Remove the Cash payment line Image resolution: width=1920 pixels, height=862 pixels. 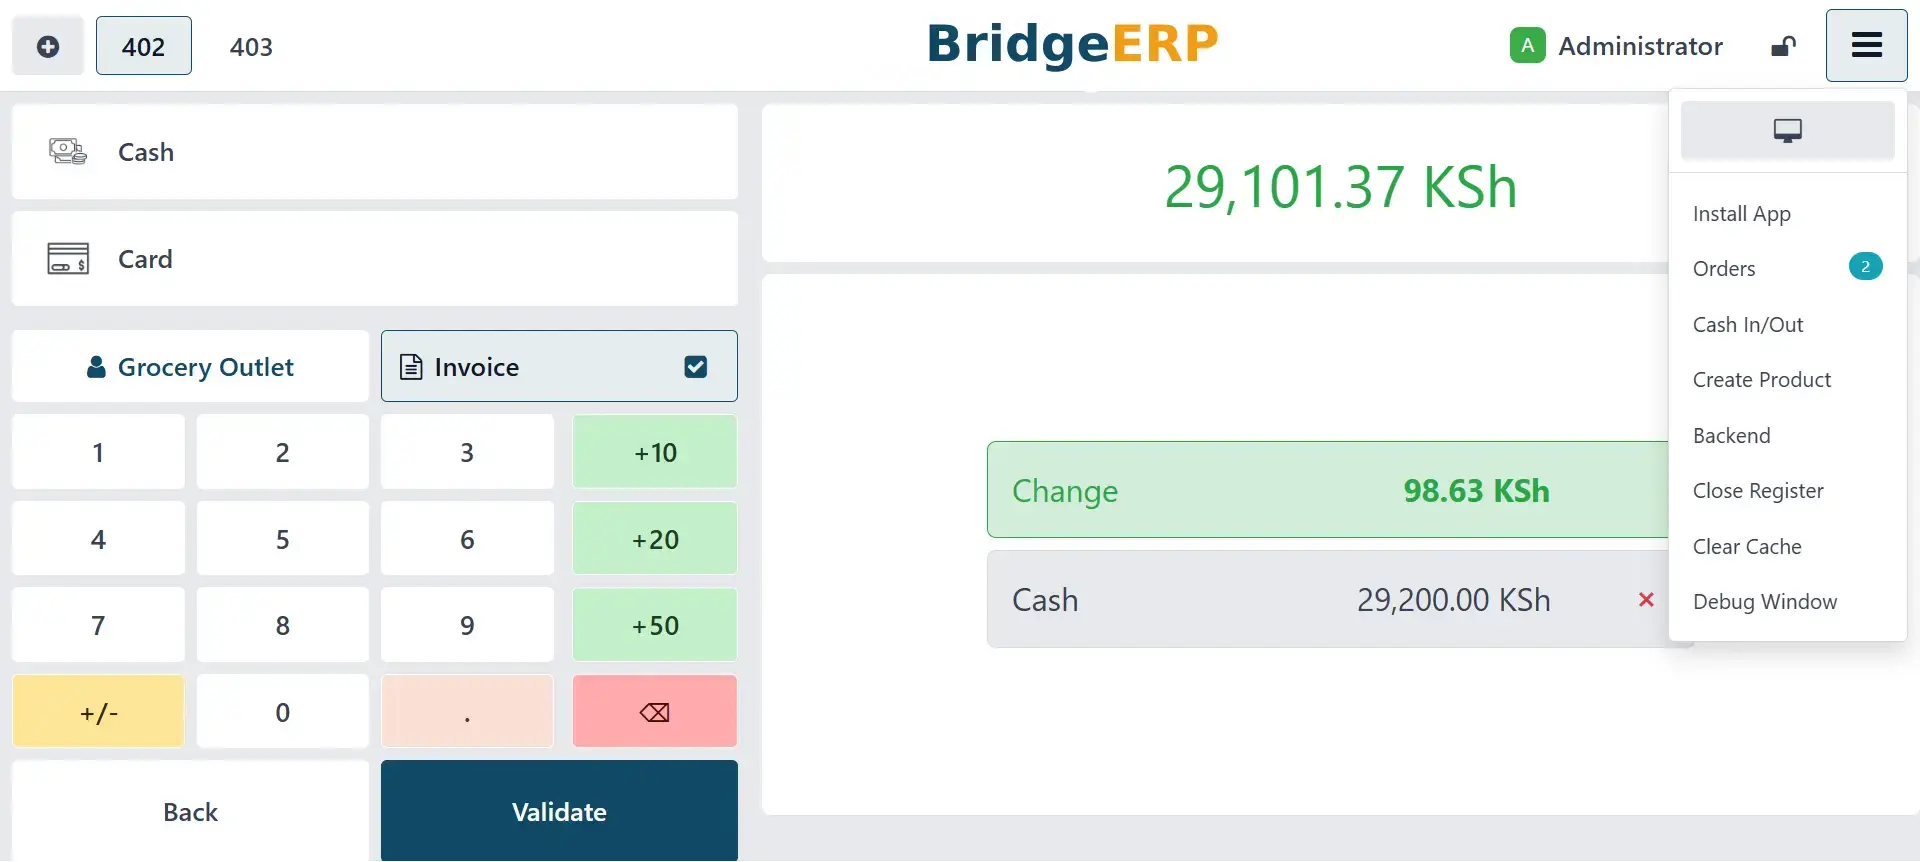[1646, 600]
